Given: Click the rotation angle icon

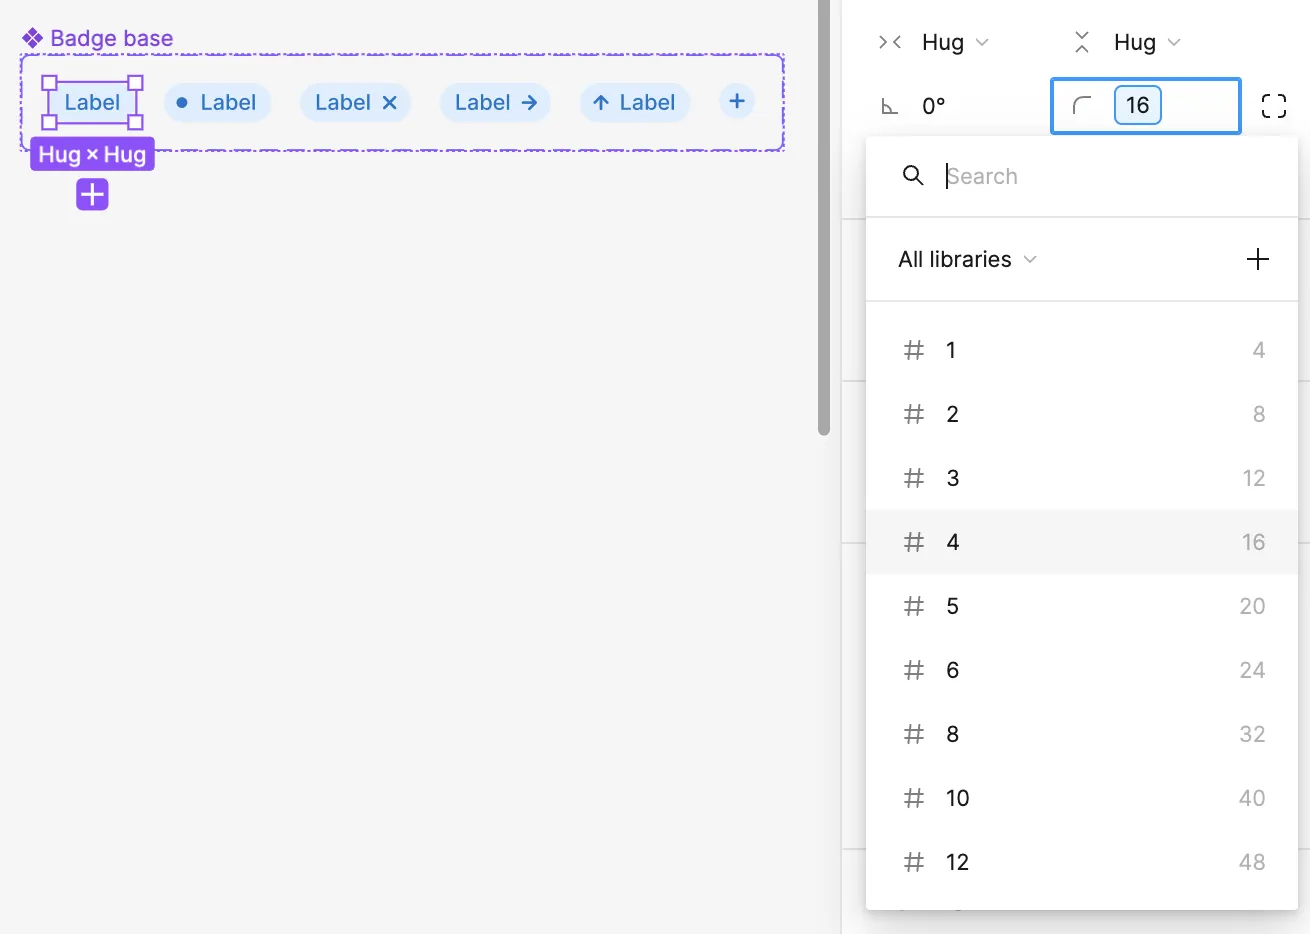Looking at the screenshot, I should [x=889, y=106].
